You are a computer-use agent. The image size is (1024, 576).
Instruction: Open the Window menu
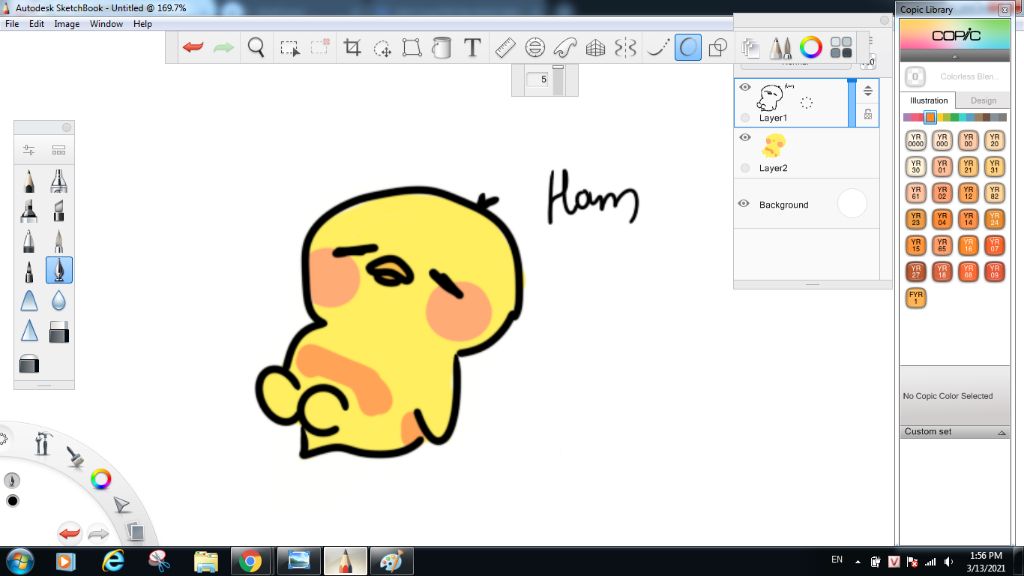(106, 24)
